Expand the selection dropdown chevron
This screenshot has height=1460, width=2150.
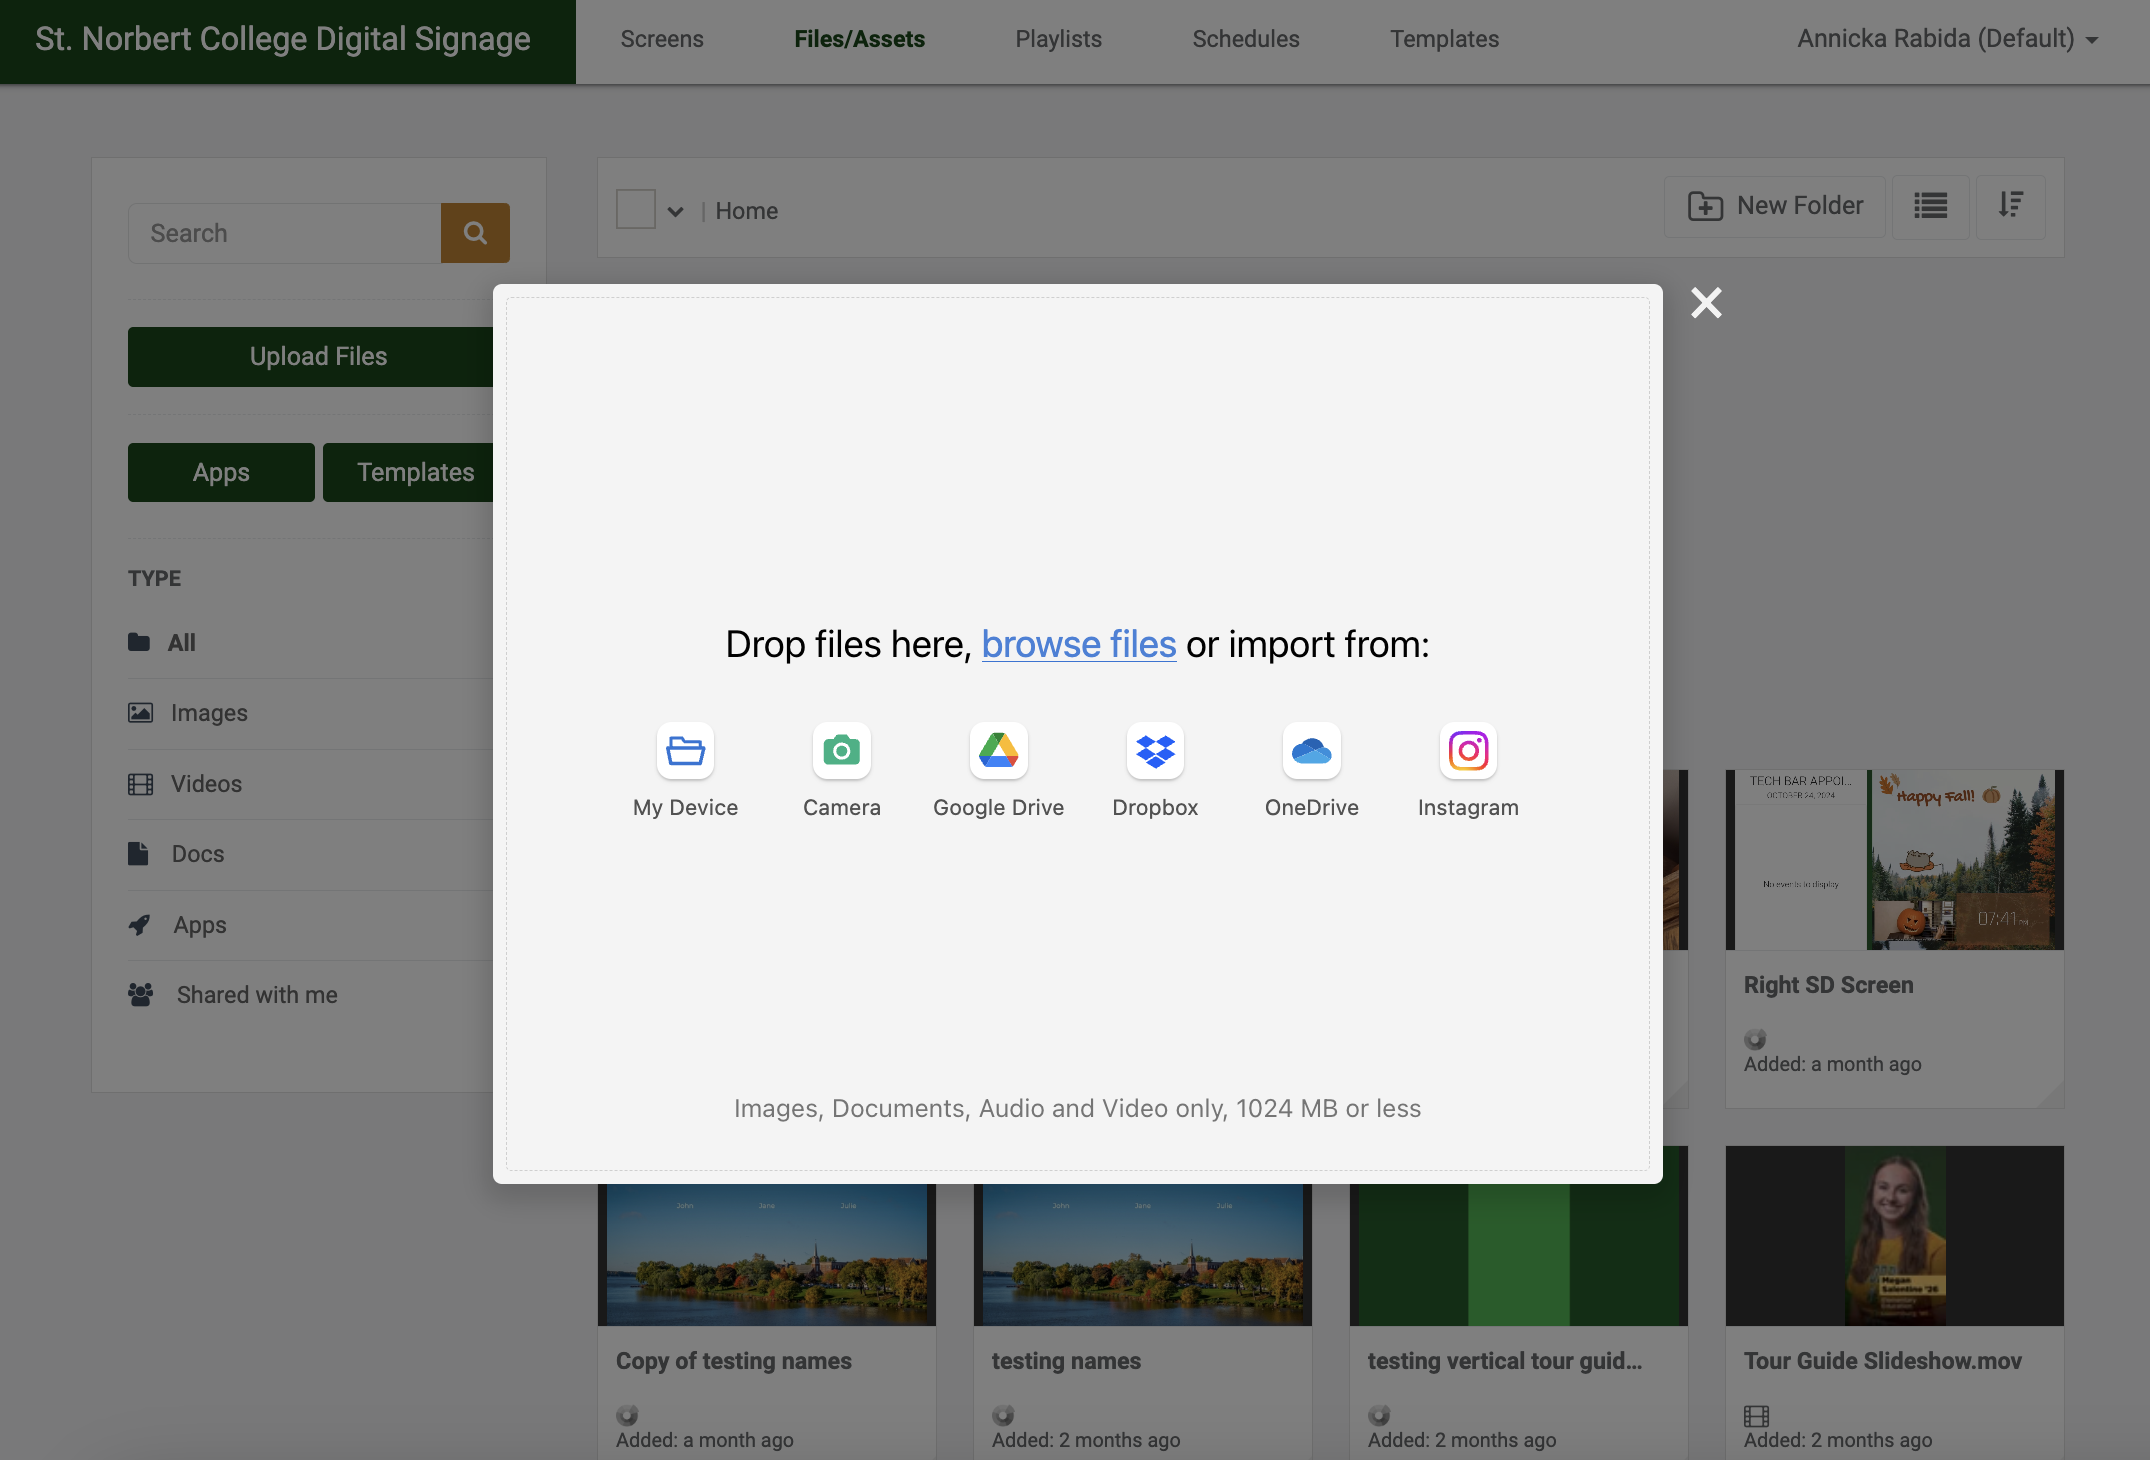[x=675, y=211]
